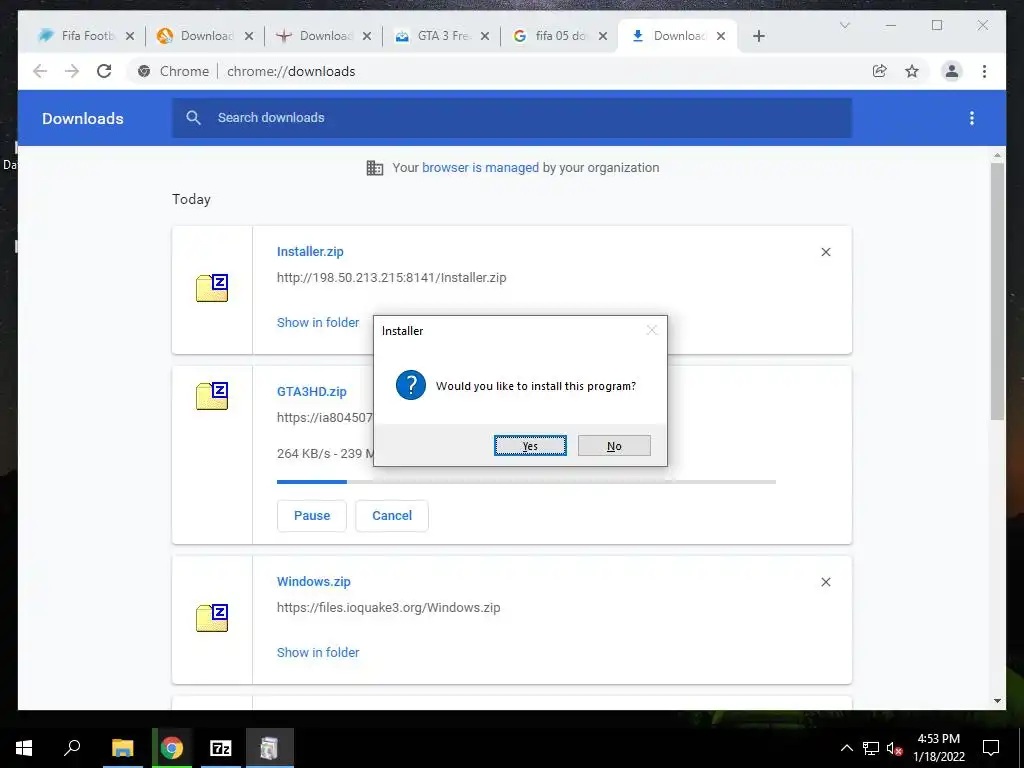Screen dimensions: 1024x768
Task: Click Yes in the Installer dialog
Action: click(x=530, y=445)
